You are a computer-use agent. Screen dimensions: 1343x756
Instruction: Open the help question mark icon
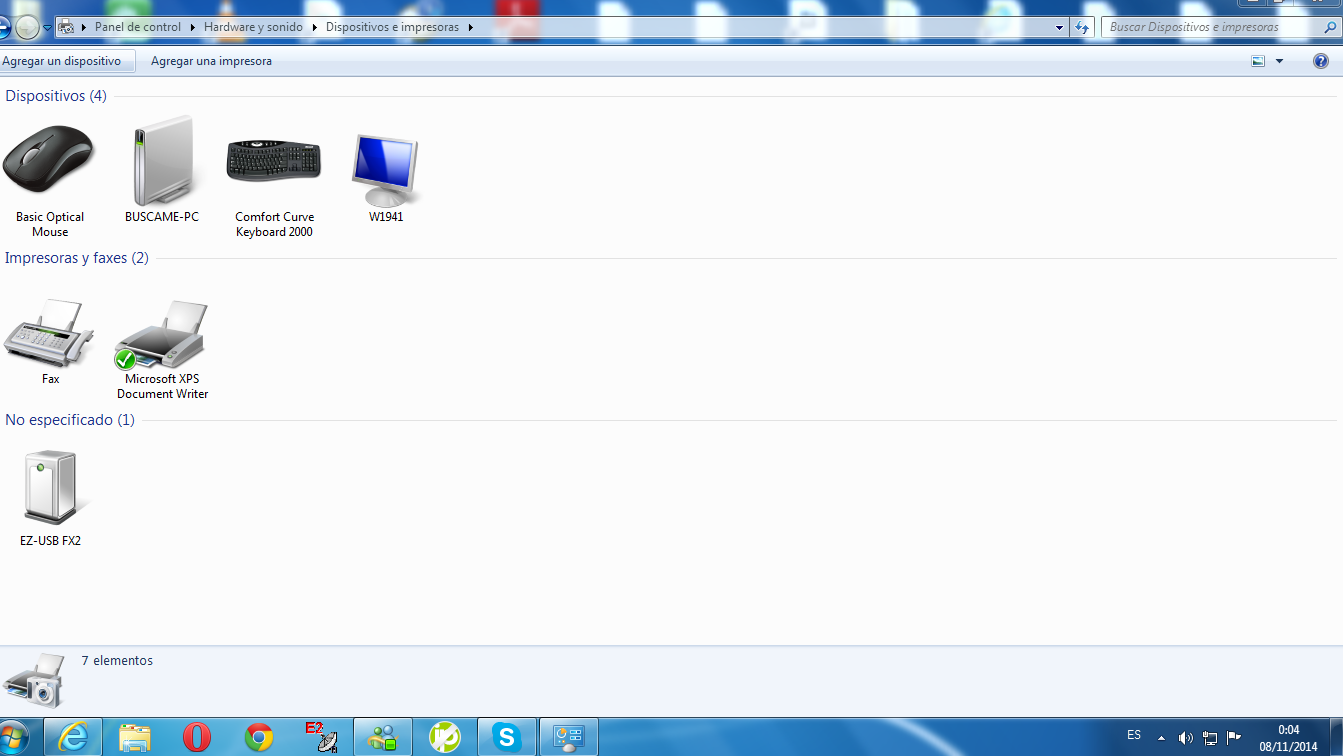[x=1320, y=61]
